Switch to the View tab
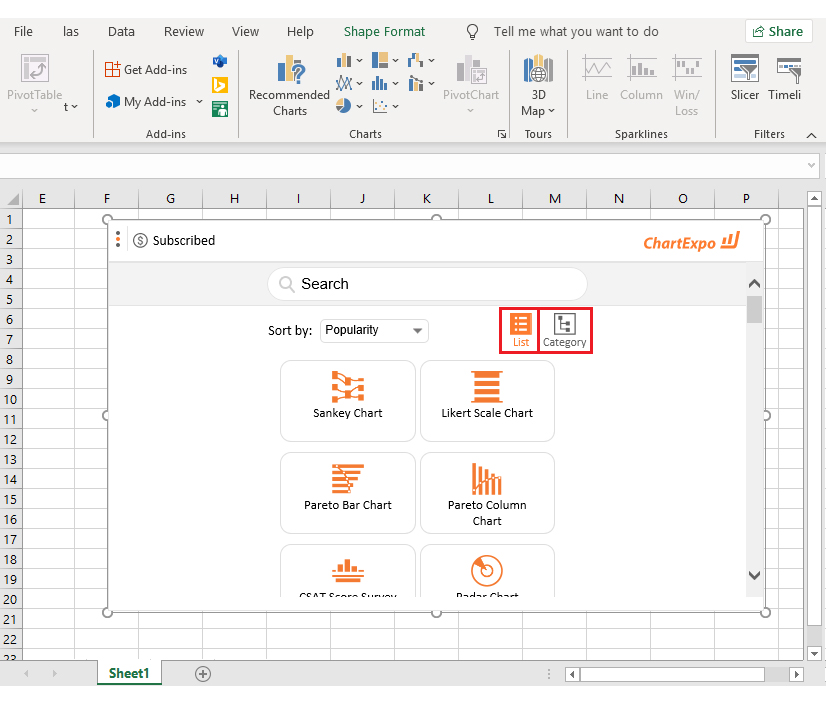This screenshot has width=826, height=704. pyautogui.click(x=245, y=32)
